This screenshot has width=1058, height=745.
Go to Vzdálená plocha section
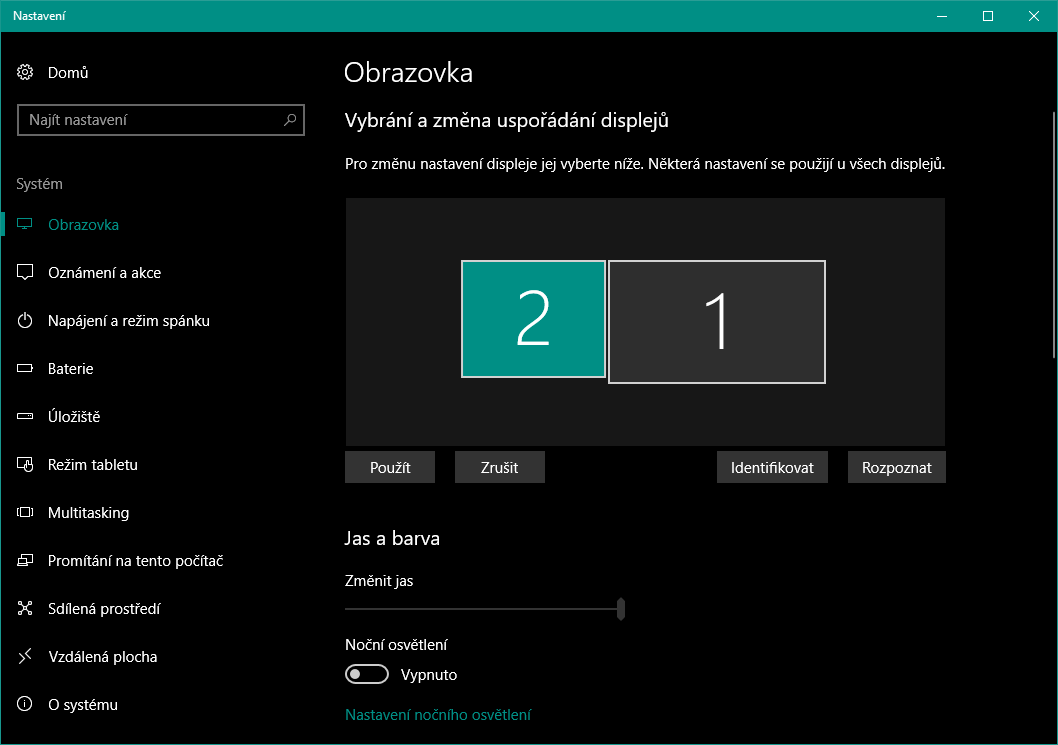pyautogui.click(x=102, y=657)
